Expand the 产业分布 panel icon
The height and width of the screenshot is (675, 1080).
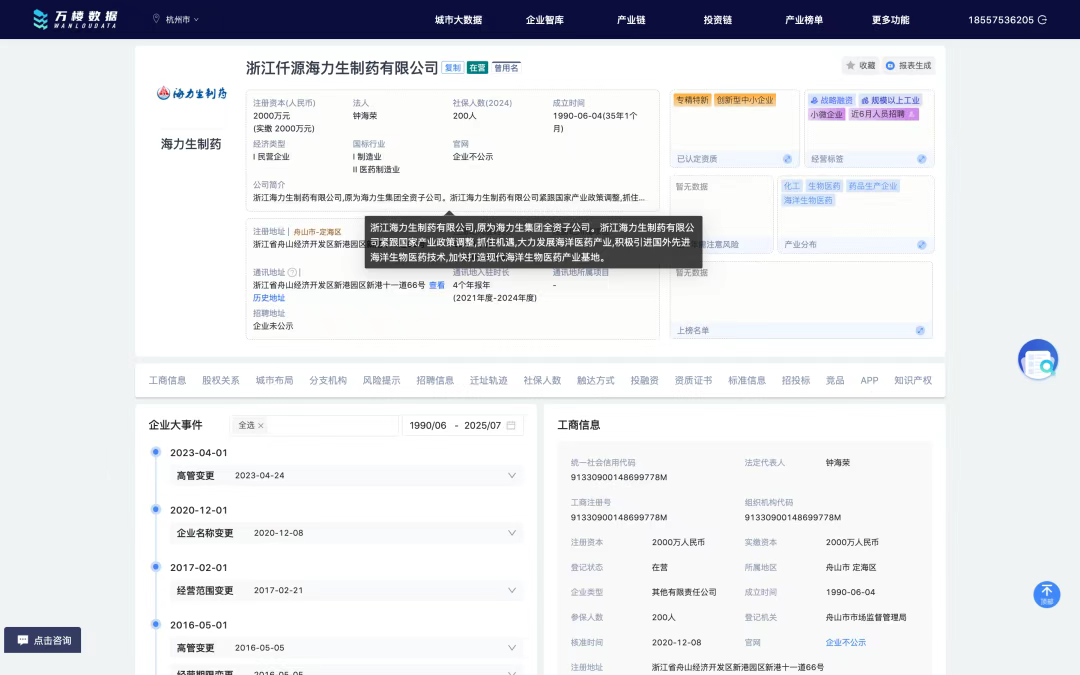coord(922,245)
